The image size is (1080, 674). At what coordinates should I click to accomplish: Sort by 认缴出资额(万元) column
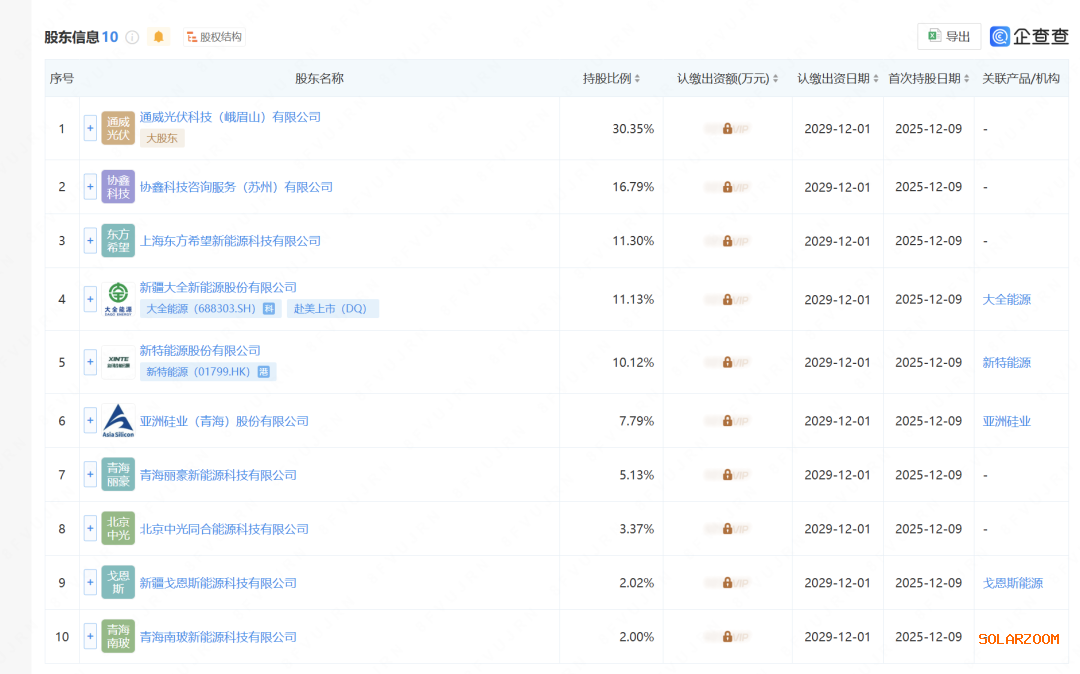(x=727, y=78)
